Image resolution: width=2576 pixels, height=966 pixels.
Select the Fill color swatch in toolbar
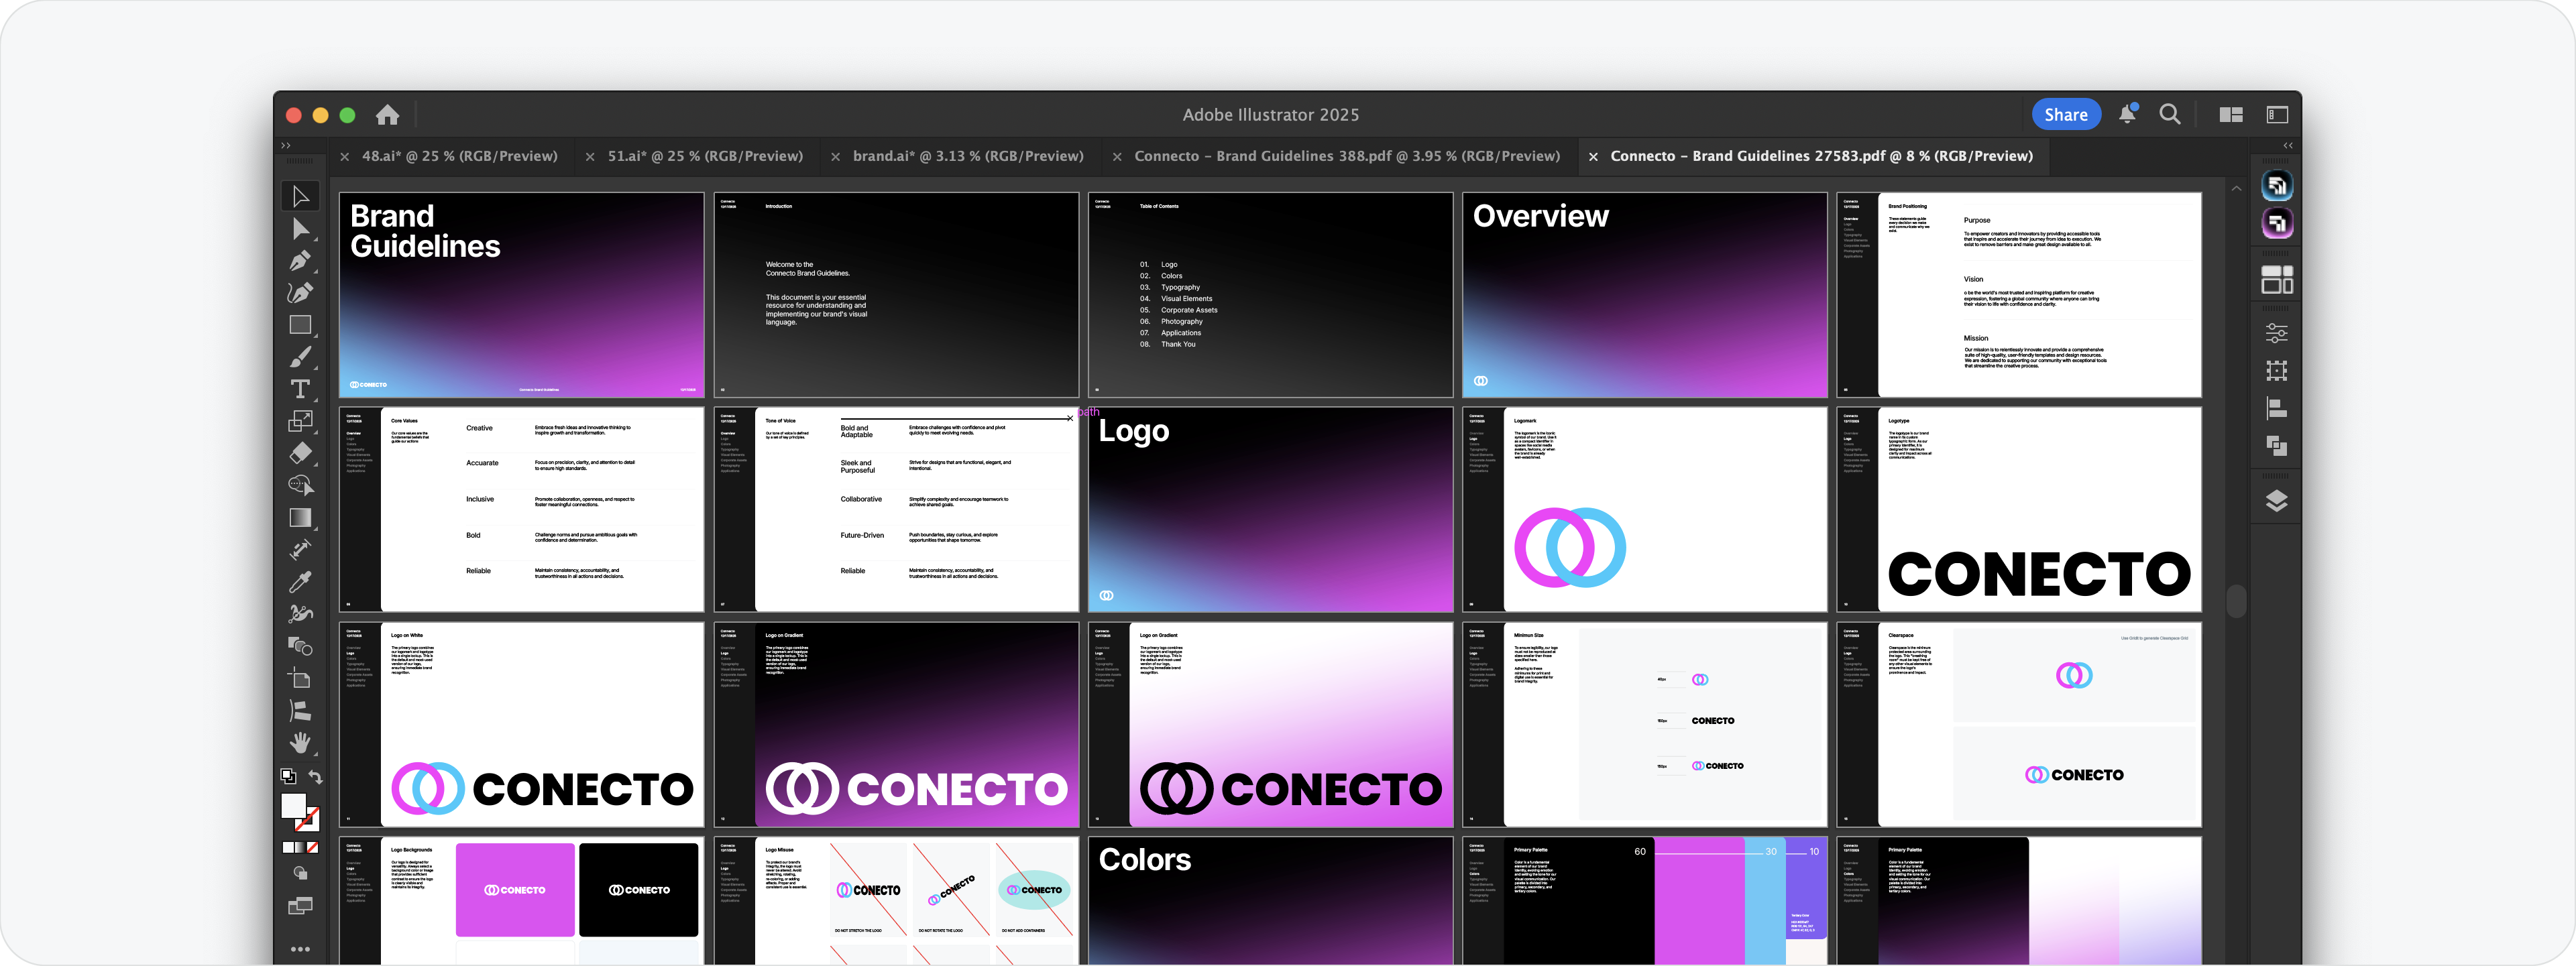(295, 806)
